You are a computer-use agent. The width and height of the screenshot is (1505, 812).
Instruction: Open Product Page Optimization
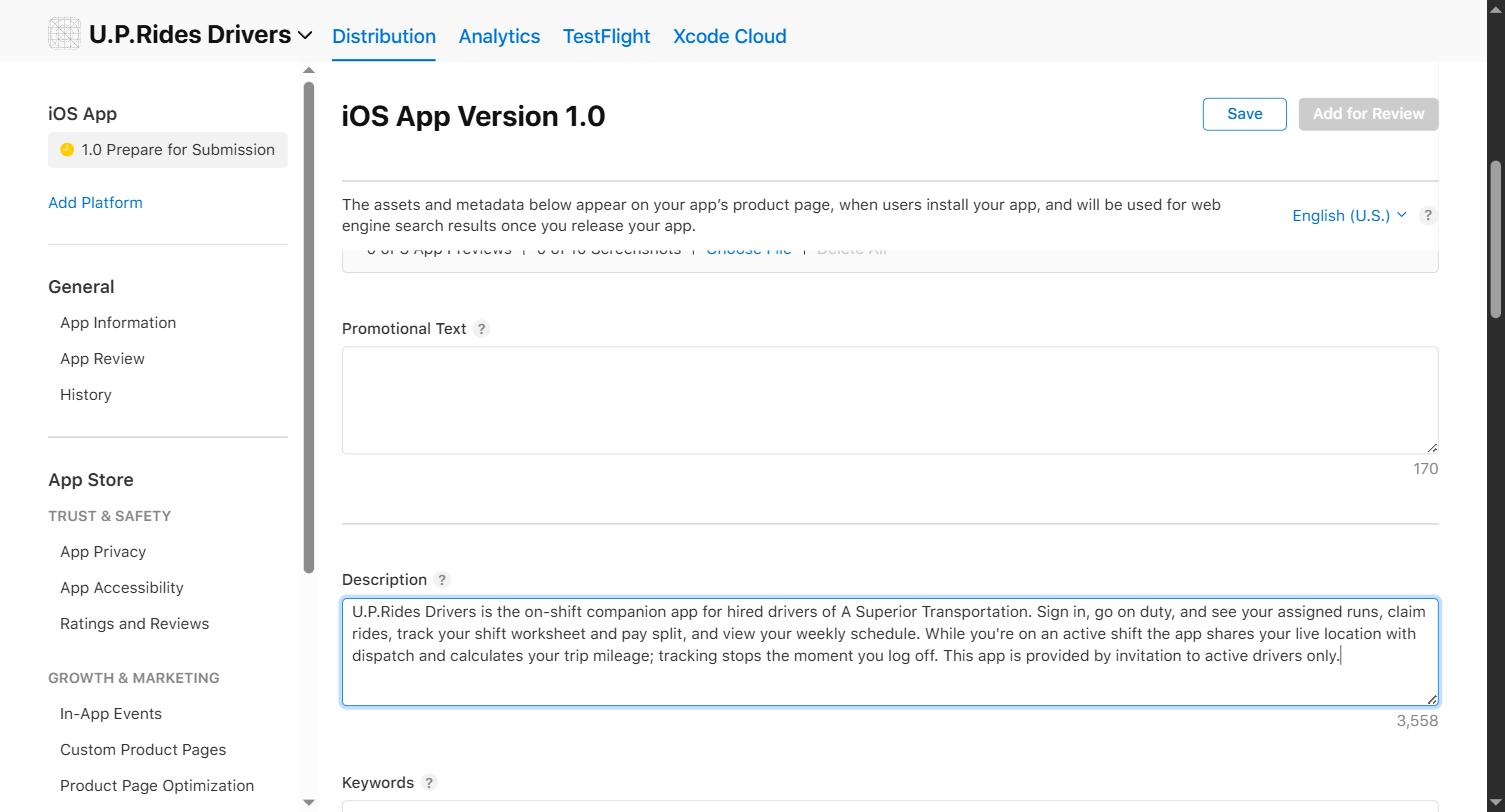(x=157, y=786)
